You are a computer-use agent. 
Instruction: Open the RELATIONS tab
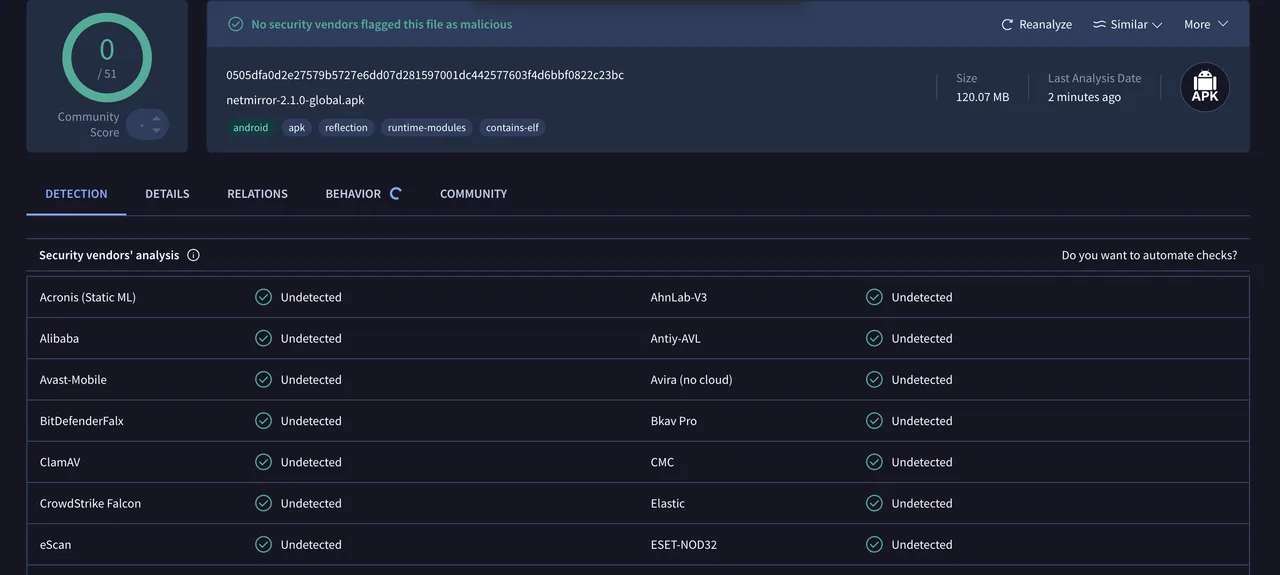click(x=257, y=194)
